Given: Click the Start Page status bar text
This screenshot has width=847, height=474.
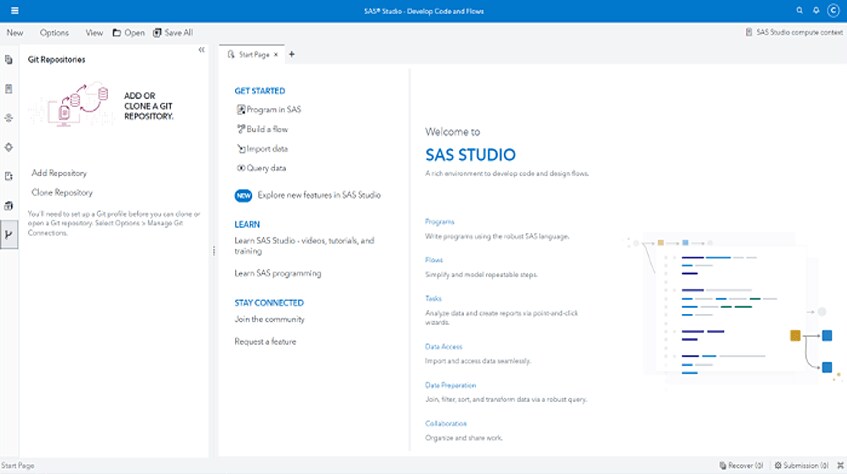Looking at the screenshot, I should click(x=17, y=465).
